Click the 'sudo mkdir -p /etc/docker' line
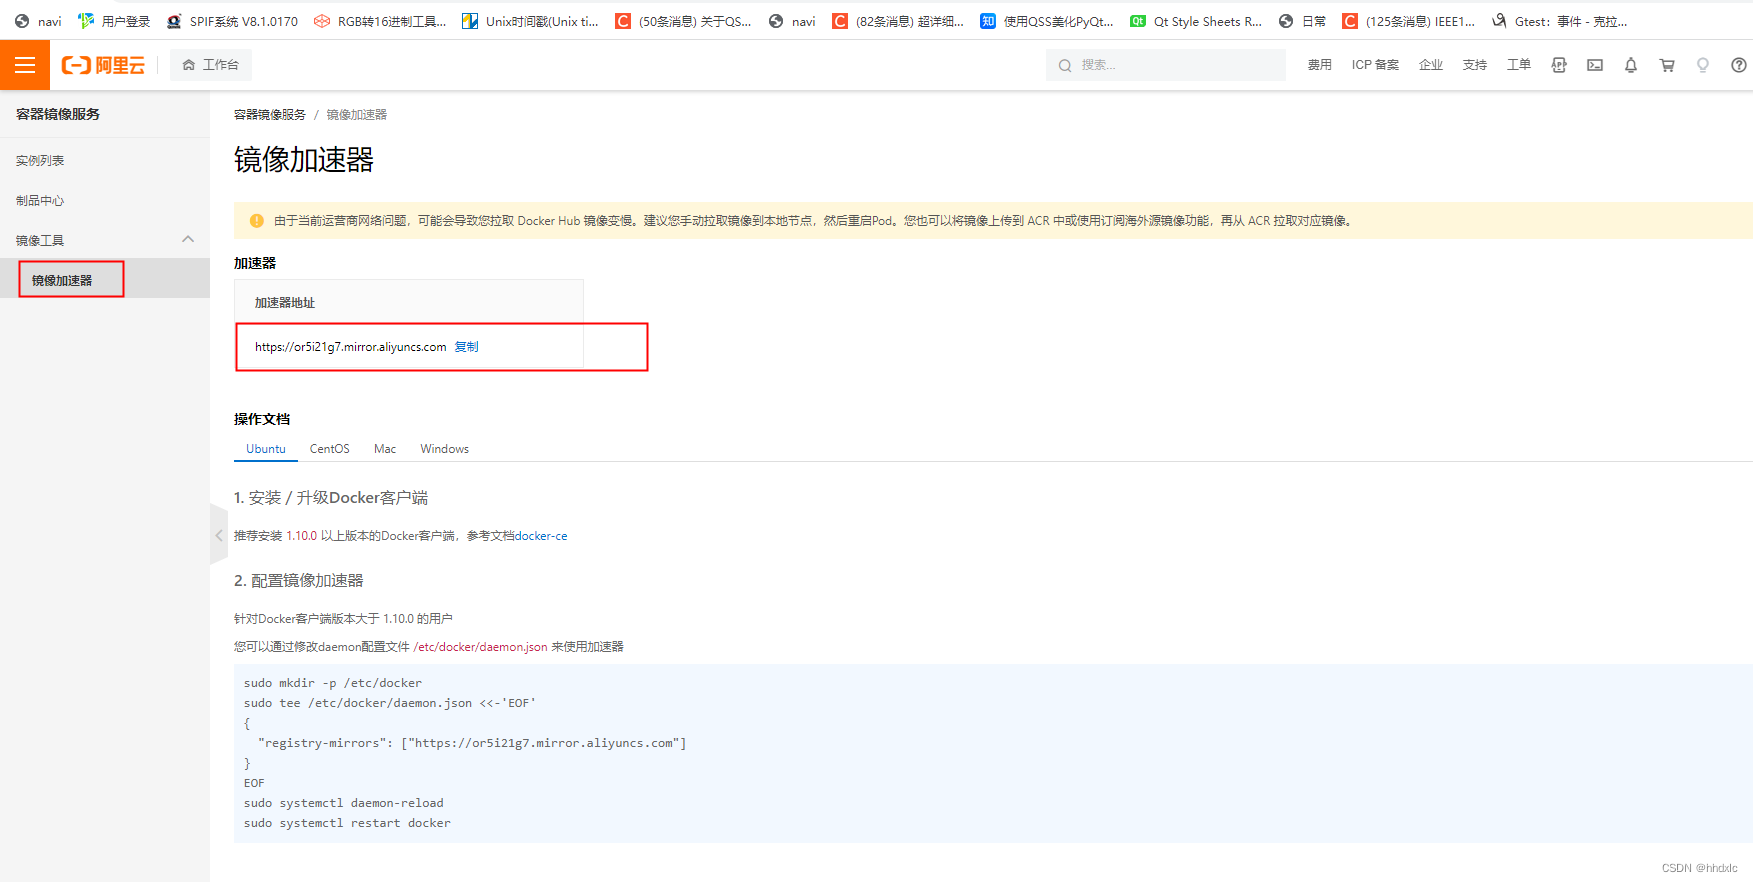The image size is (1753, 882). [333, 683]
